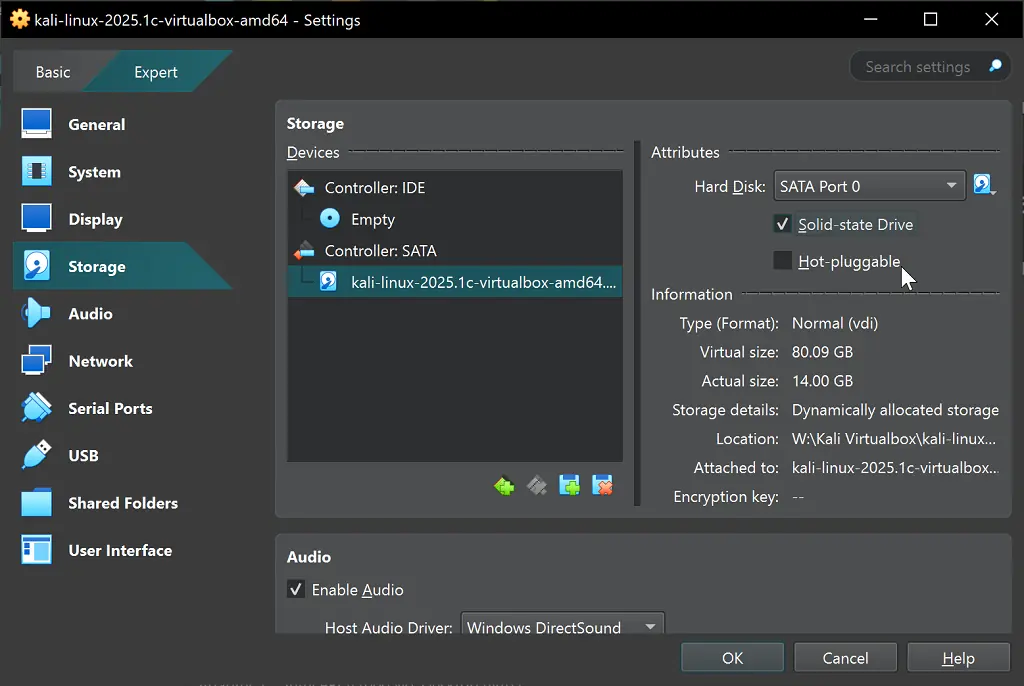The image size is (1024, 686).
Task: Click the Network computers icon
Action: point(36,360)
